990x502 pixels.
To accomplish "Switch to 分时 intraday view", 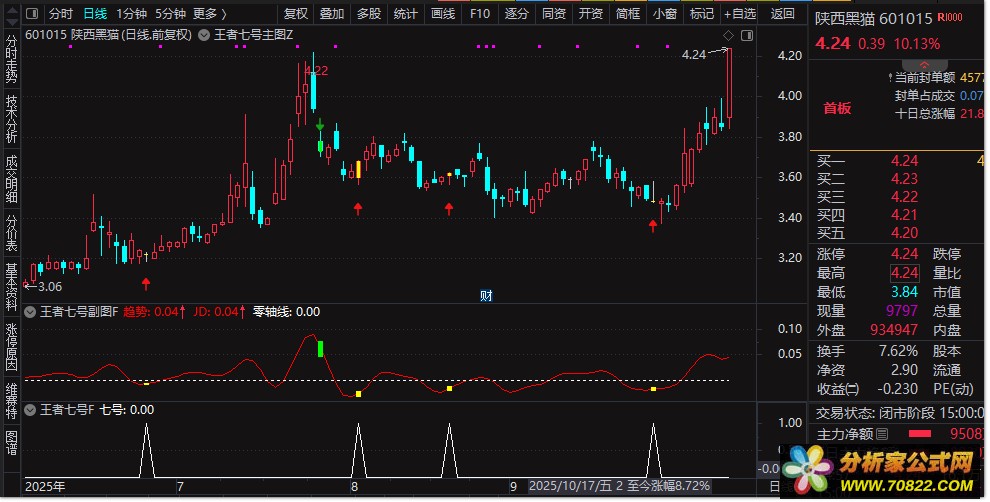I will (x=61, y=13).
